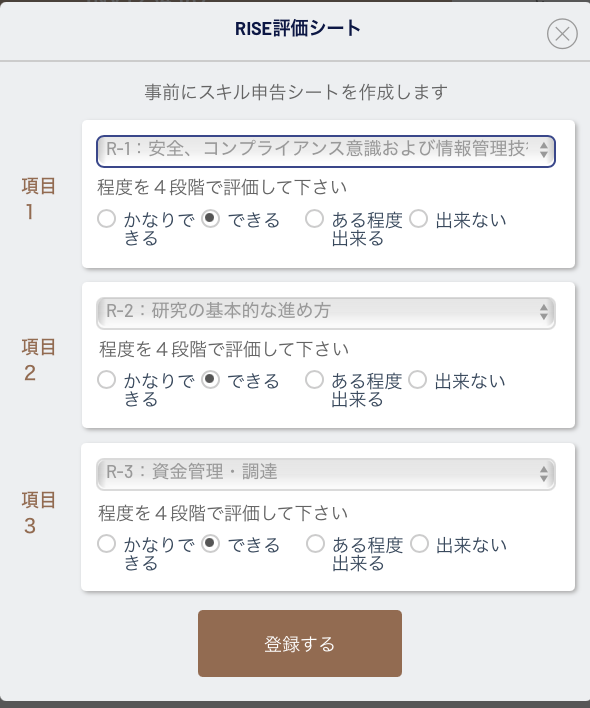This screenshot has height=708, width=590.
Task: Select かなりできる for 項目3
Action: tap(107, 544)
